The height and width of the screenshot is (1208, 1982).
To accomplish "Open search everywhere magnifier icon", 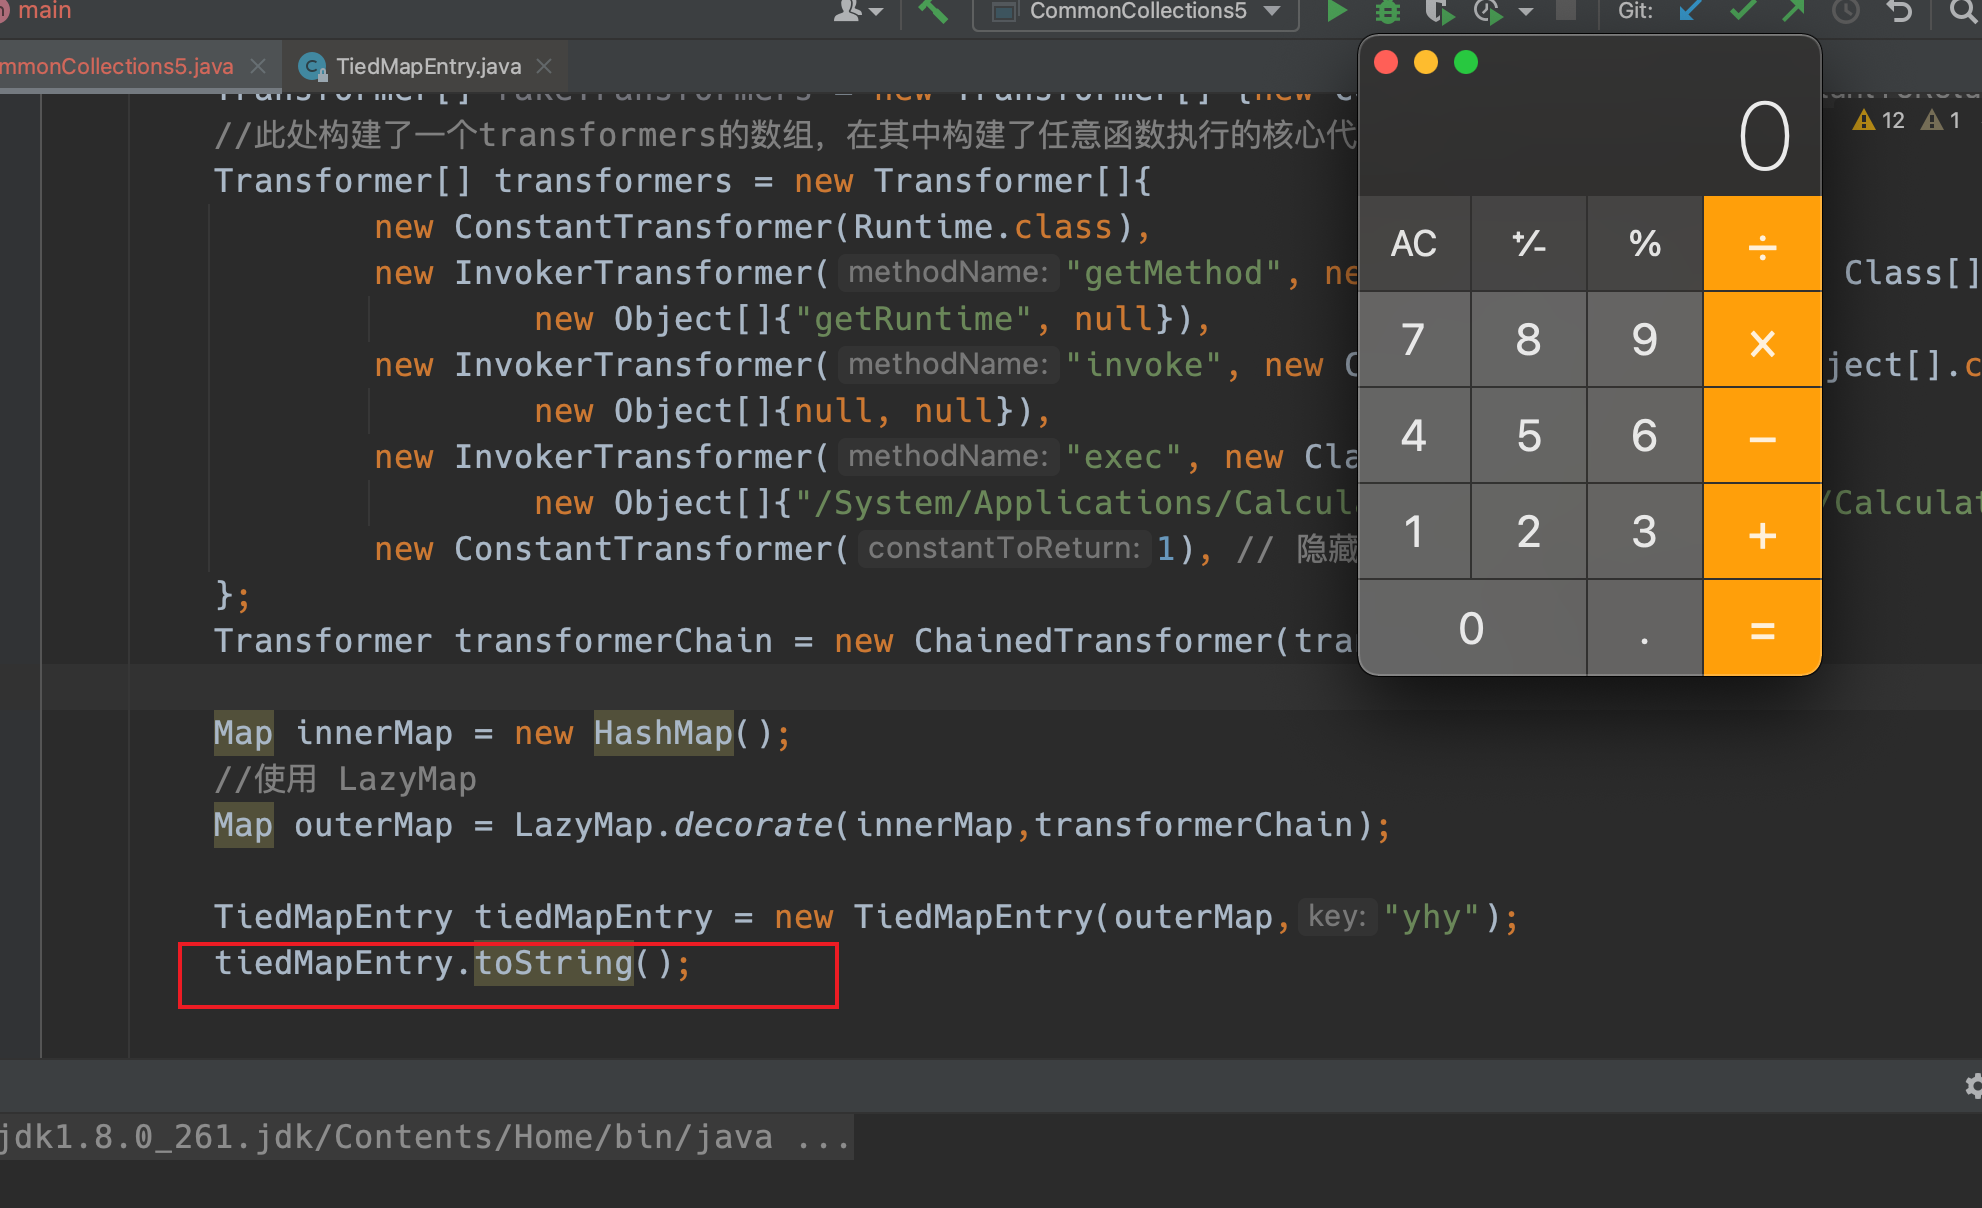I will tap(1962, 11).
